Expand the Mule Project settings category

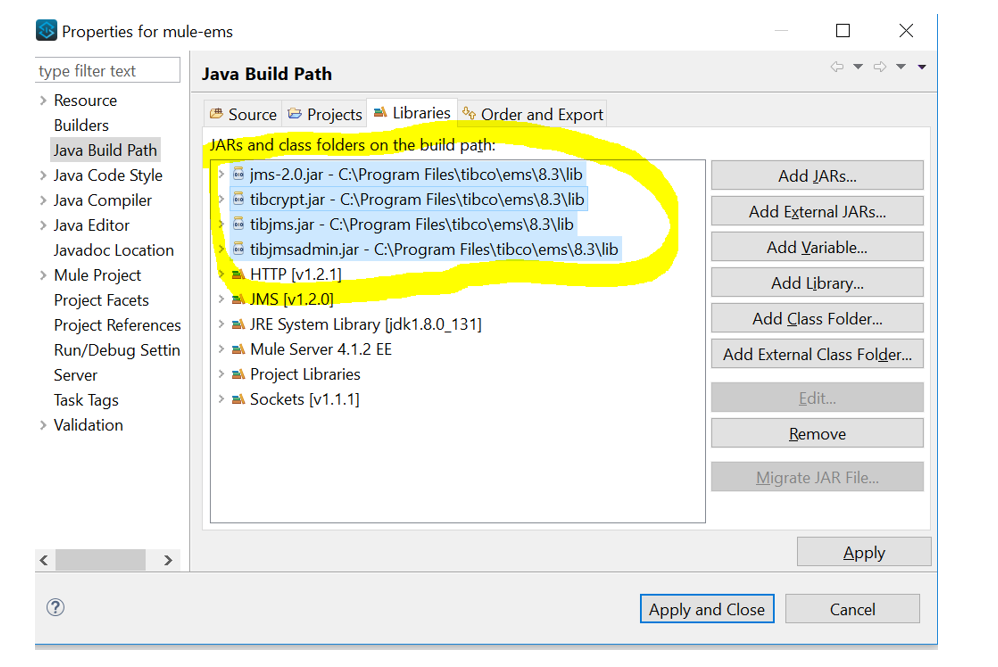[x=43, y=275]
